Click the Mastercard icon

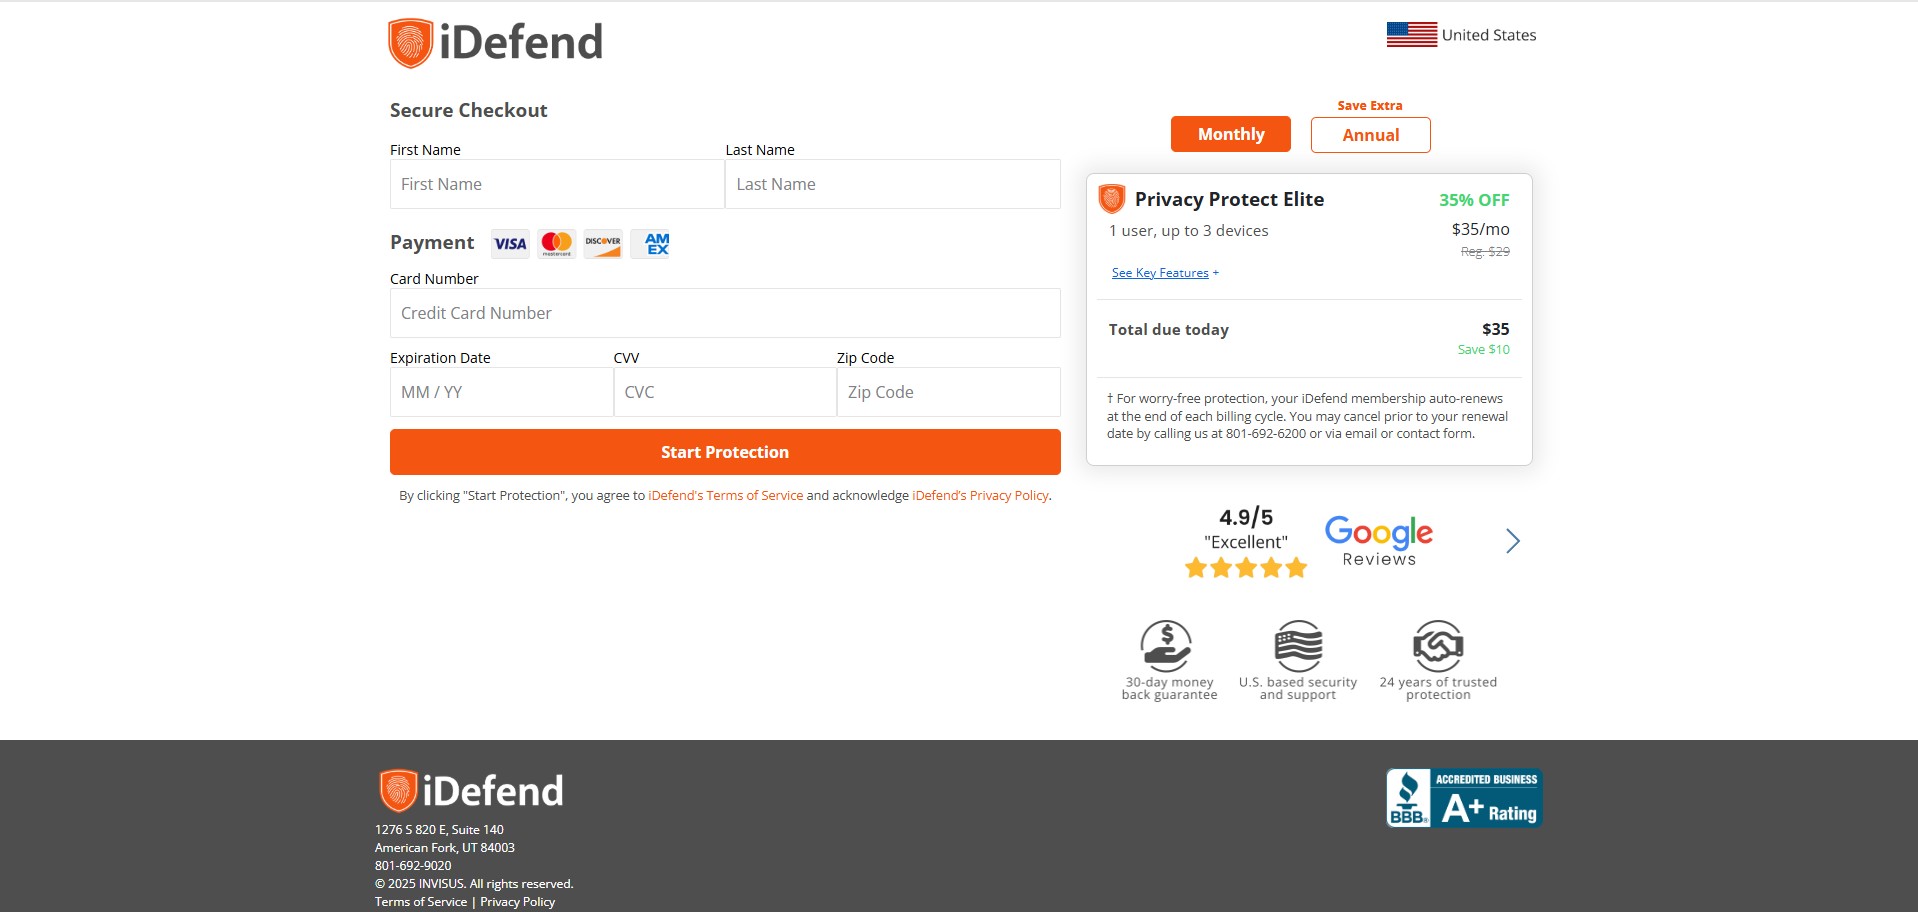[556, 244]
